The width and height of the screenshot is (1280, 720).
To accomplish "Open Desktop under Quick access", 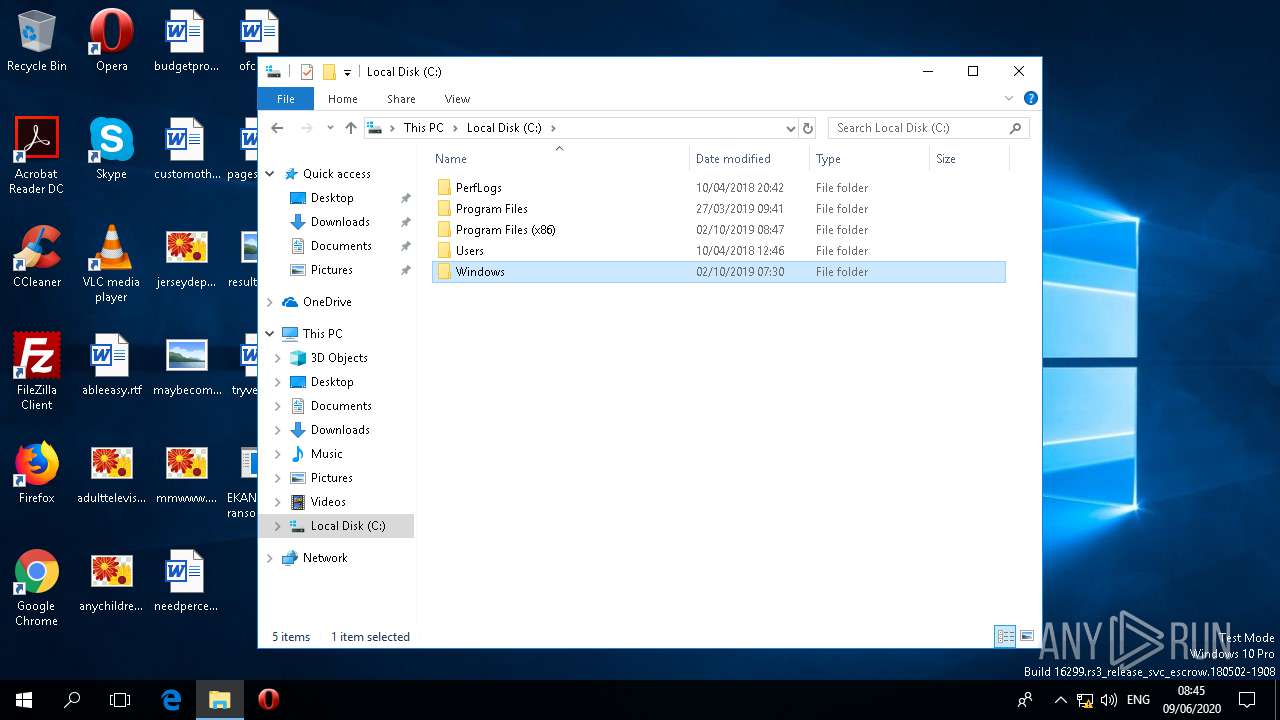I will (332, 198).
